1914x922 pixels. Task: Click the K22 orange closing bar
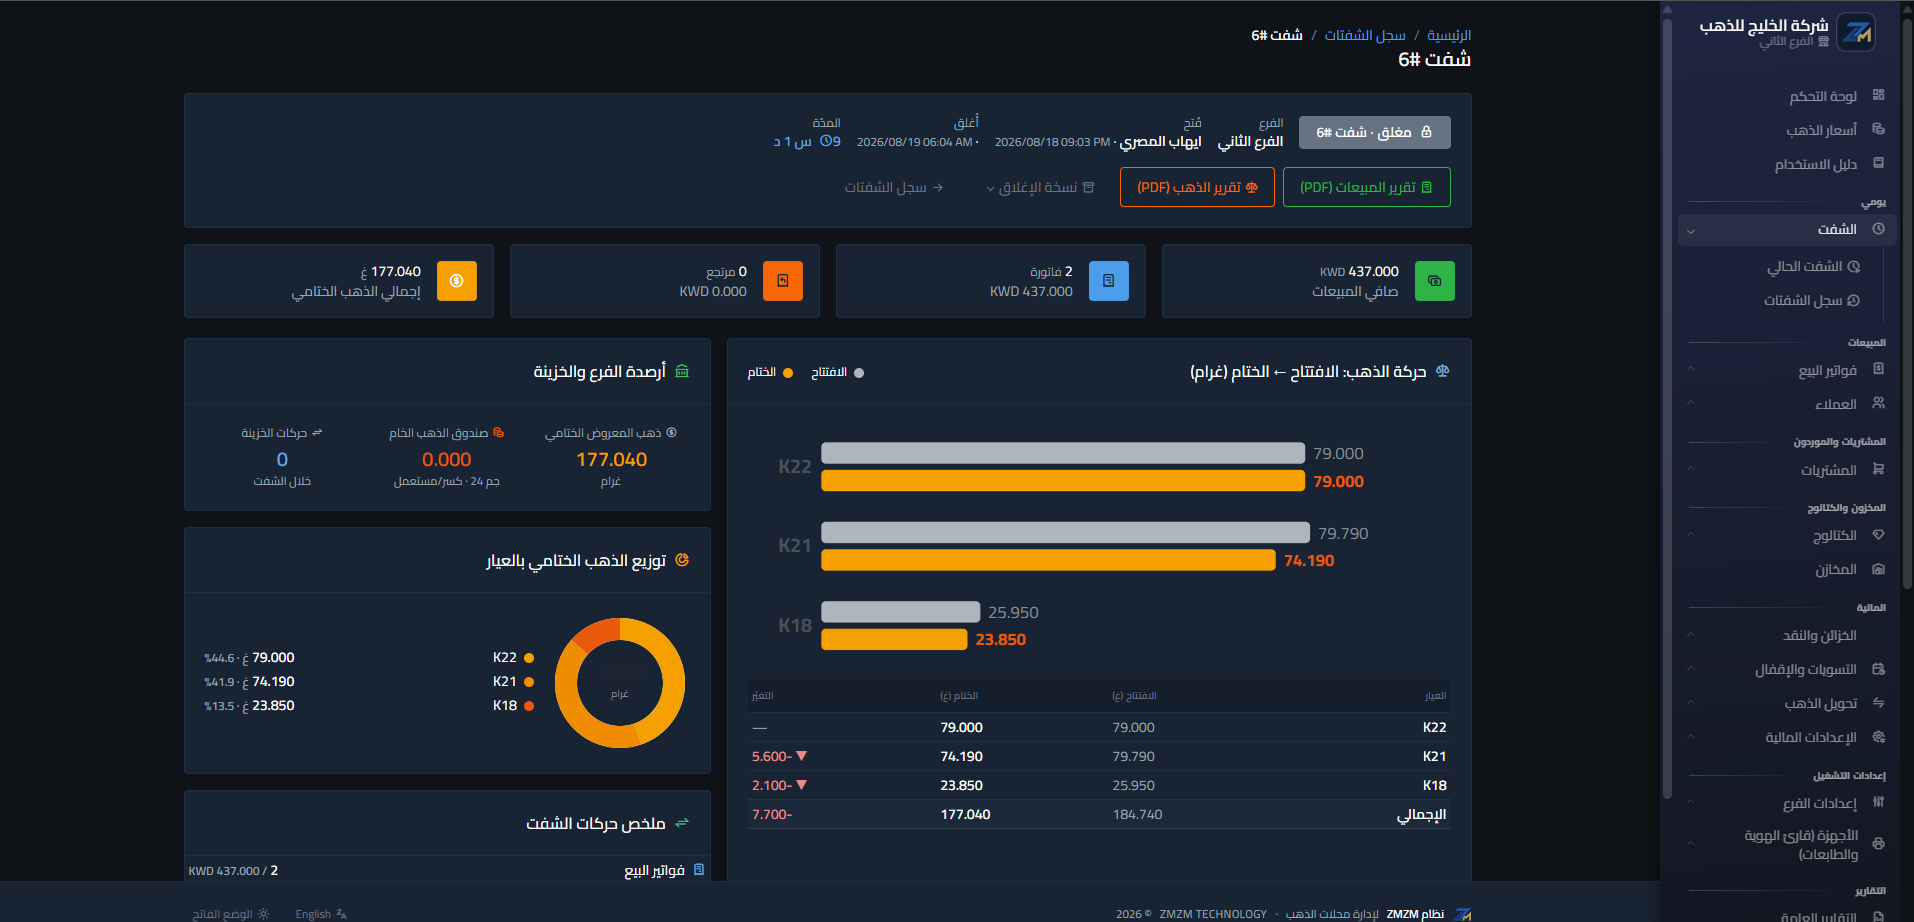point(1063,481)
